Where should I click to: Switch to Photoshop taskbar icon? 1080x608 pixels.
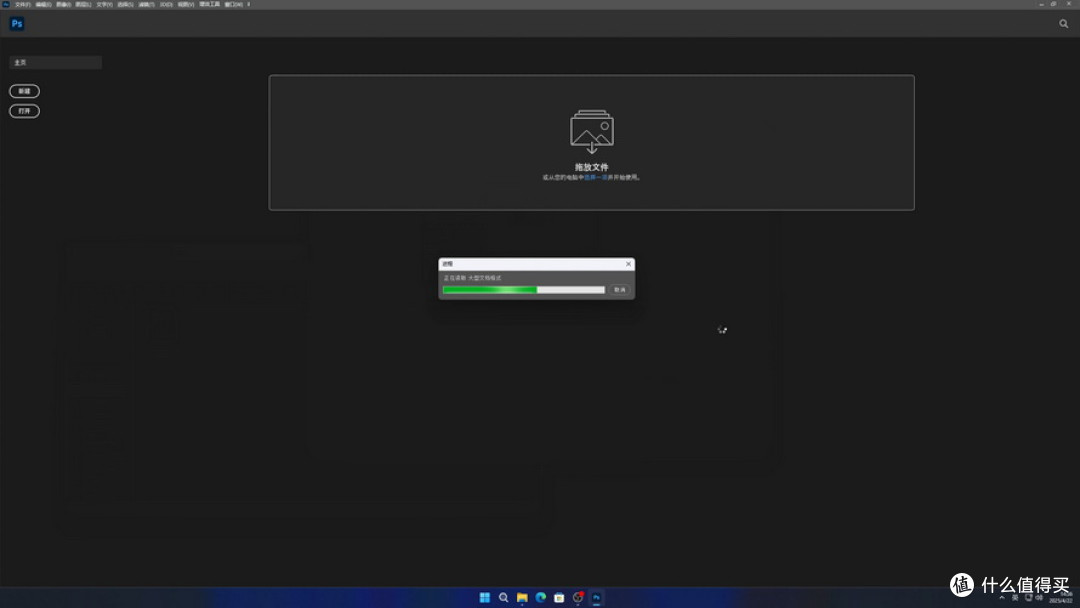[x=596, y=598]
